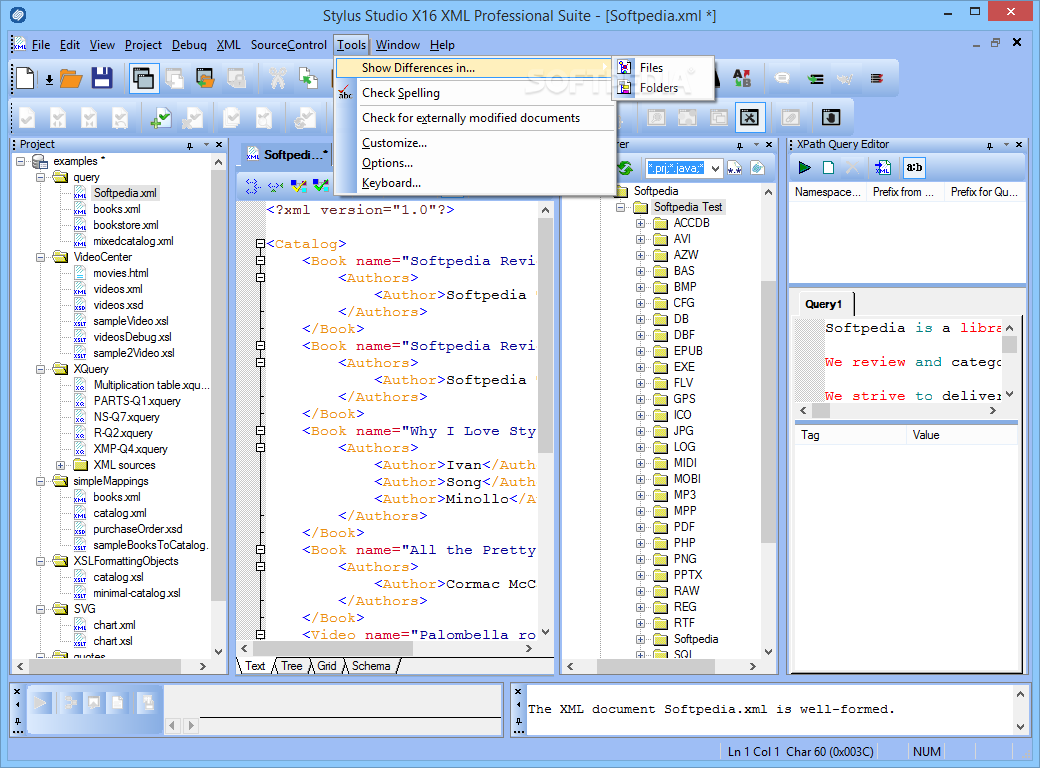
Task: Click the XML editor horizontal scrollbar
Action: click(387, 649)
